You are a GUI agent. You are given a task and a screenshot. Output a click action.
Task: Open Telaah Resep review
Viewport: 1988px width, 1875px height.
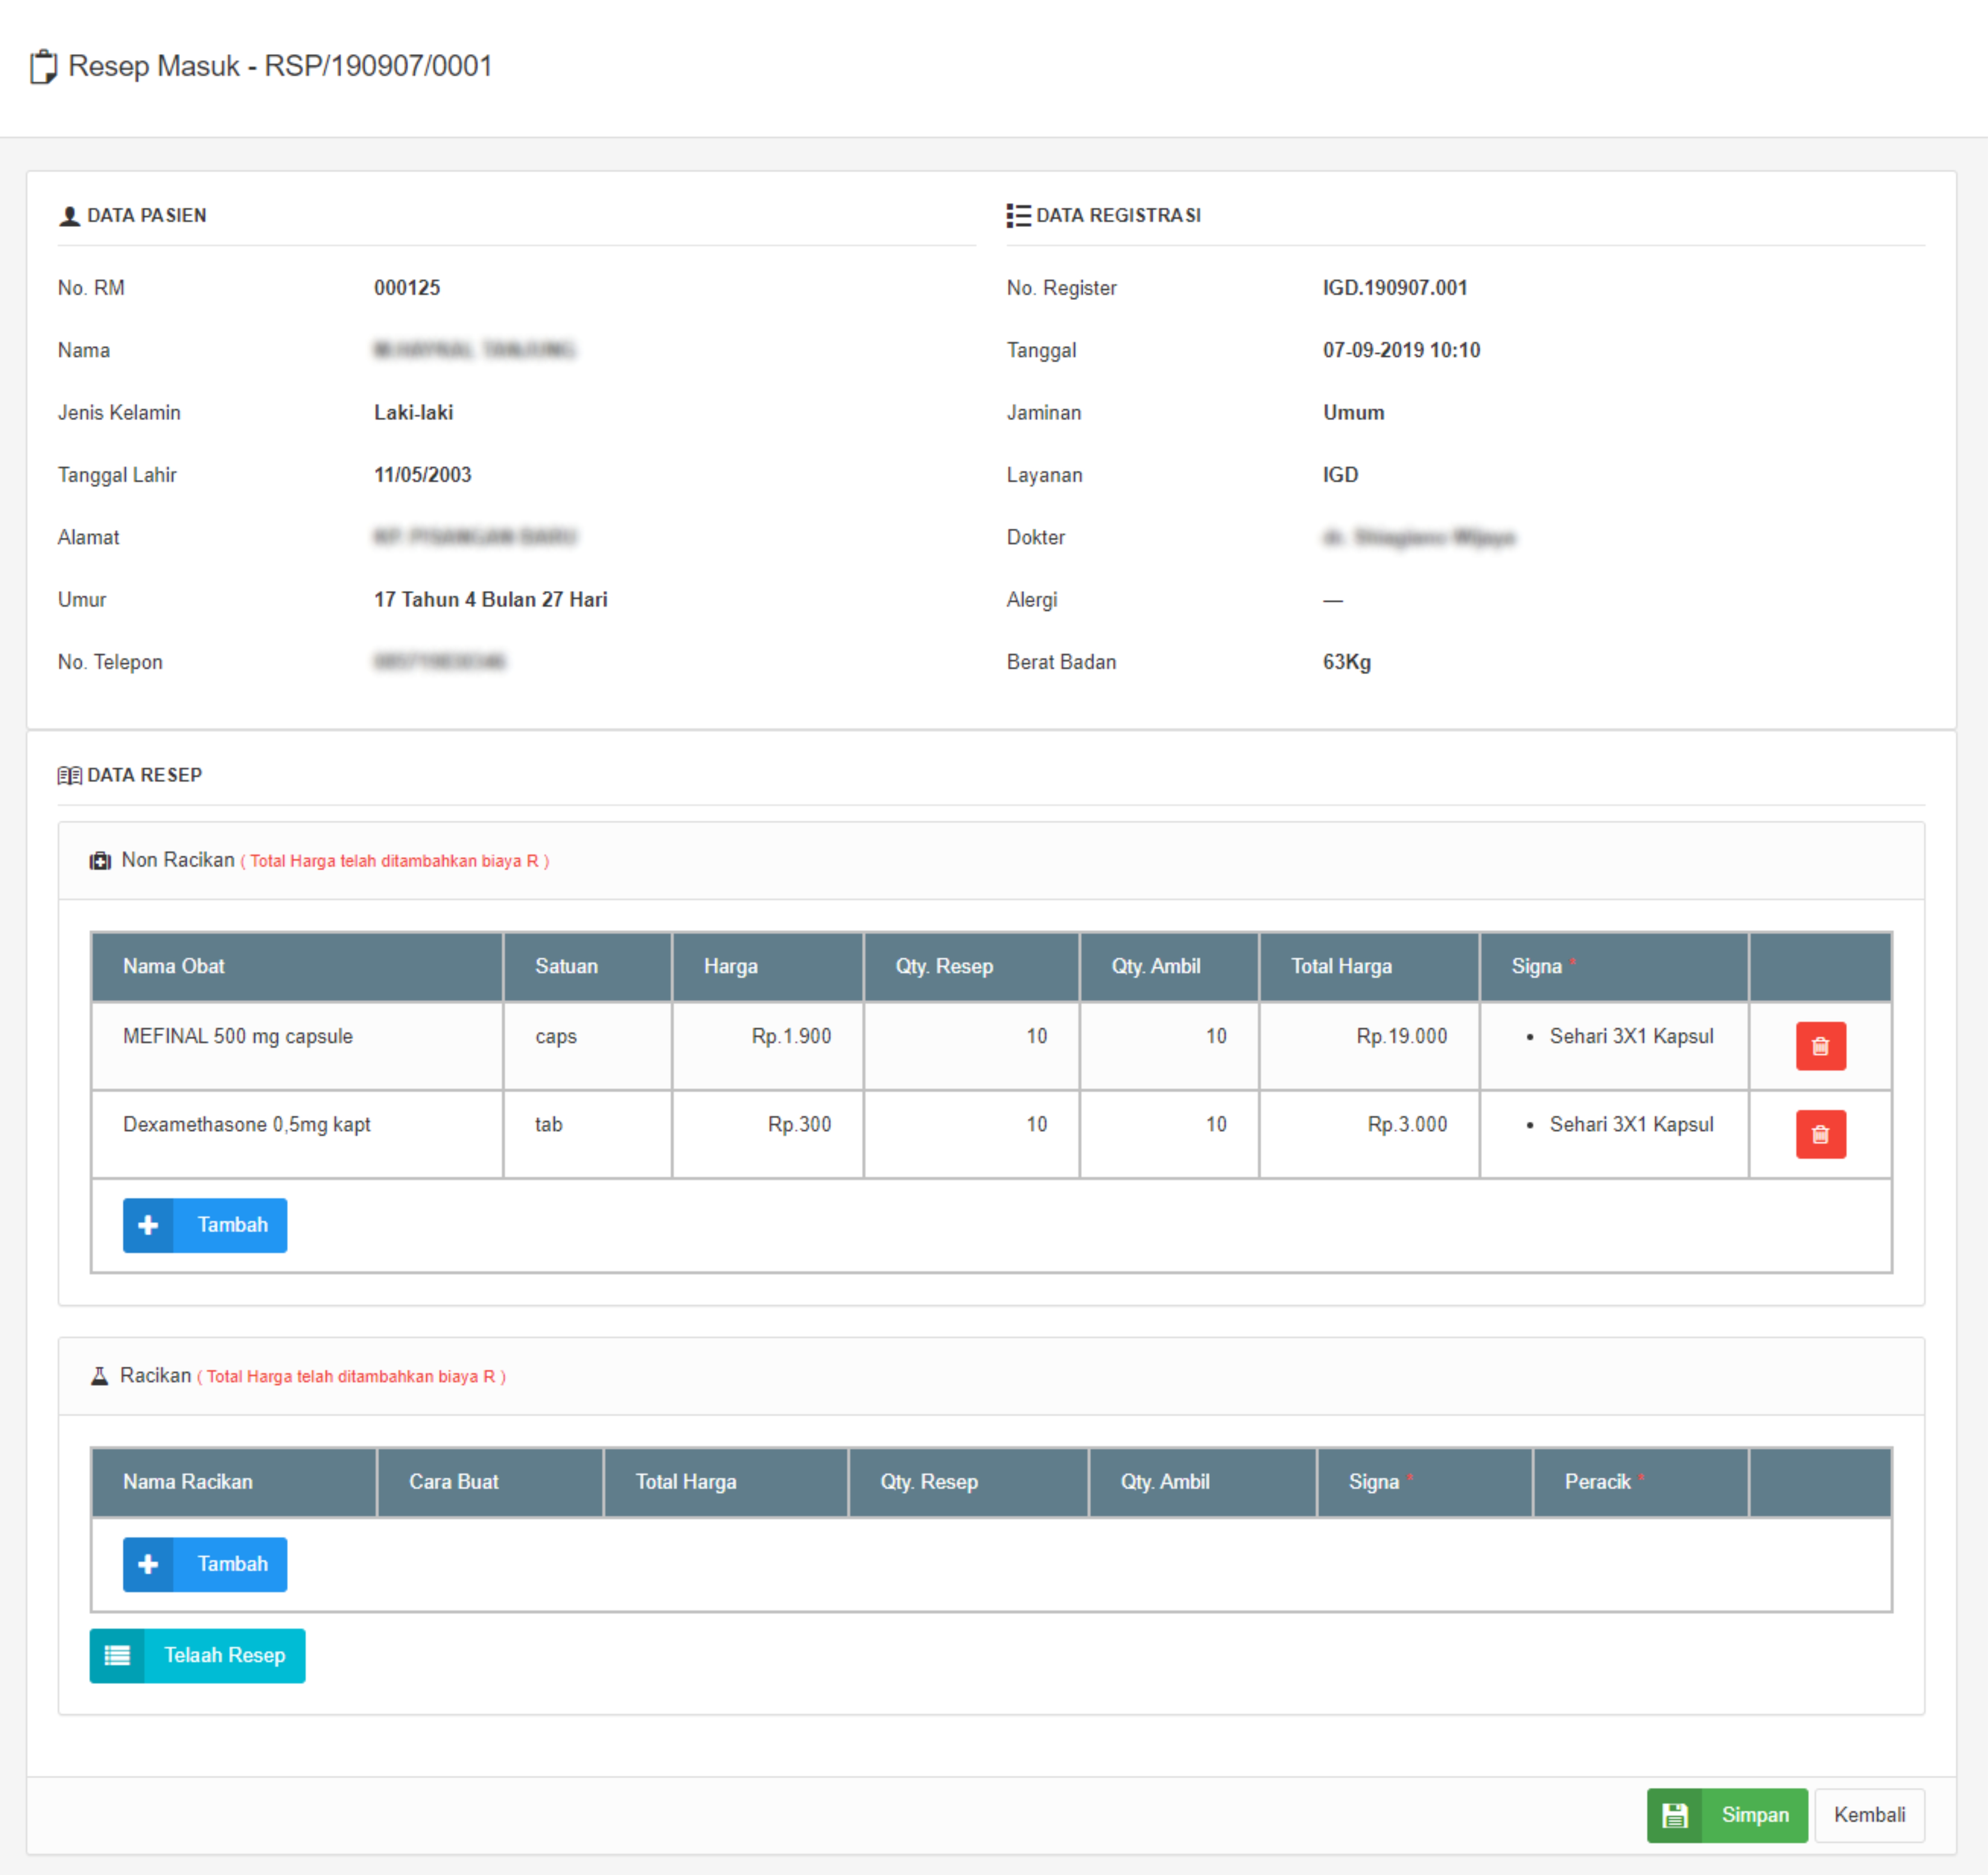pos(224,1656)
